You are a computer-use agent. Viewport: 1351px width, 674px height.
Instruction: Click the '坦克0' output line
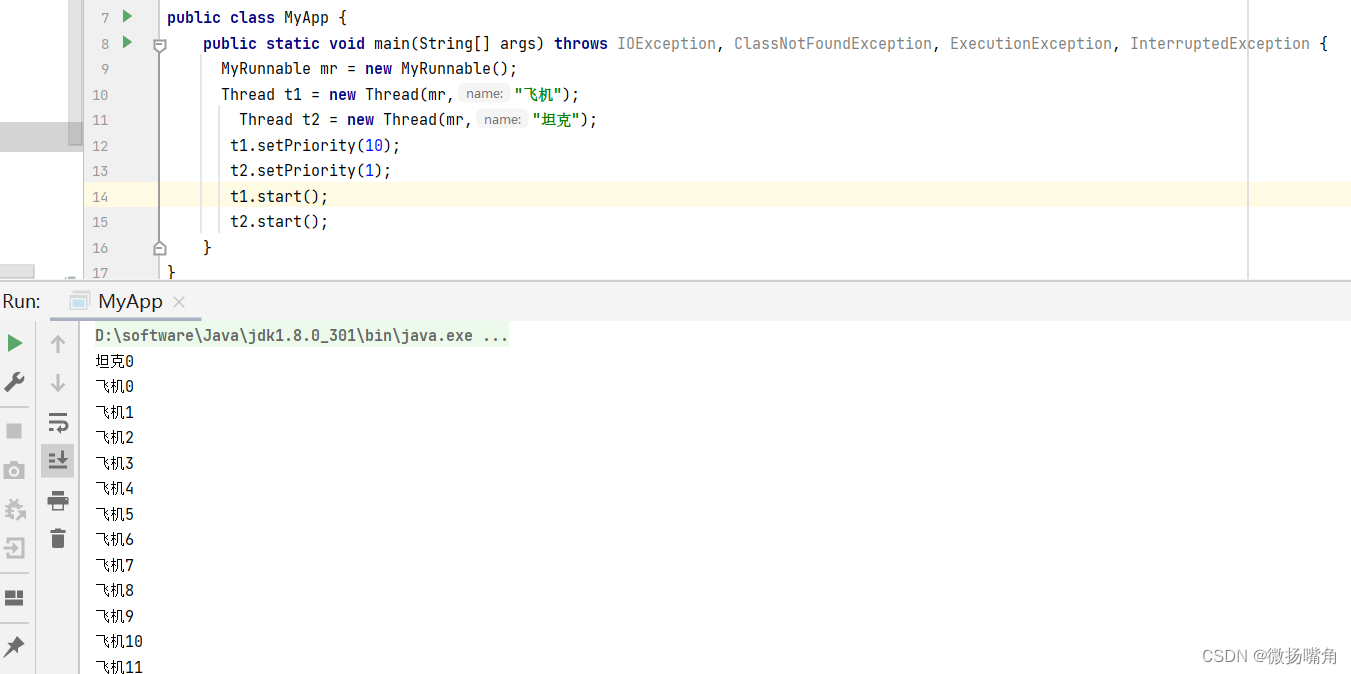[x=114, y=361]
